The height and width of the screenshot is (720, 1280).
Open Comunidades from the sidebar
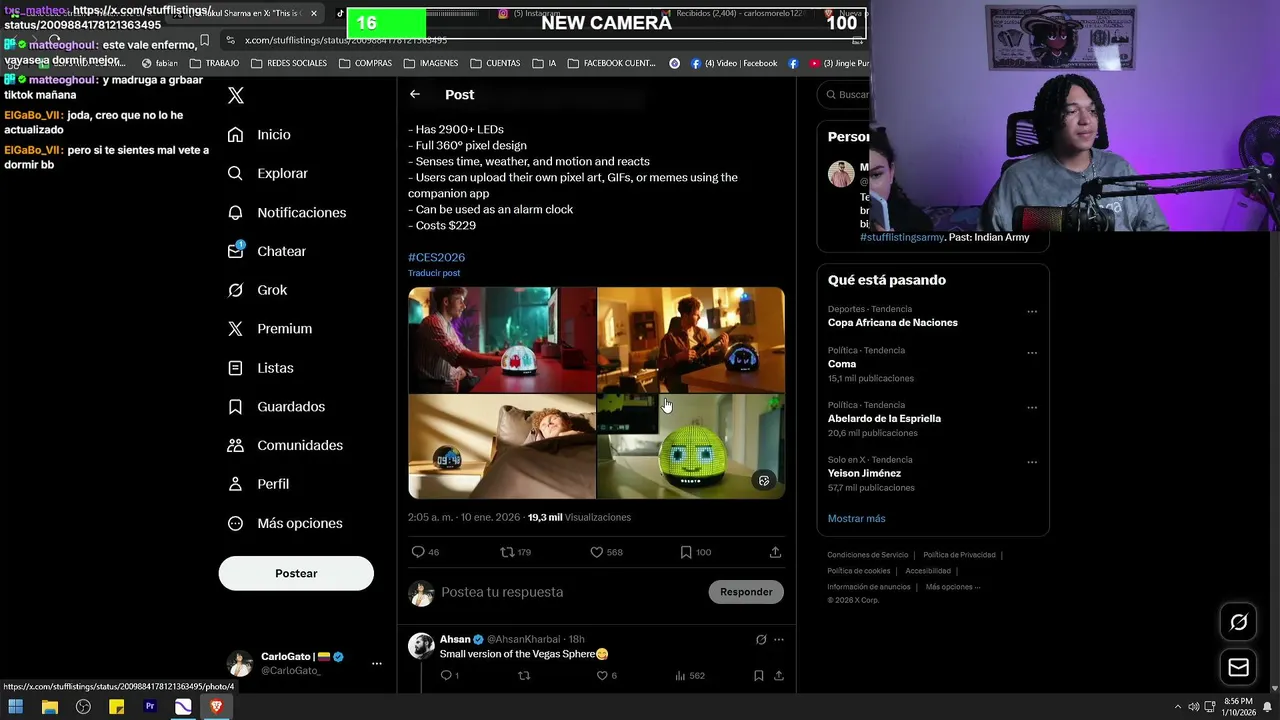285,445
